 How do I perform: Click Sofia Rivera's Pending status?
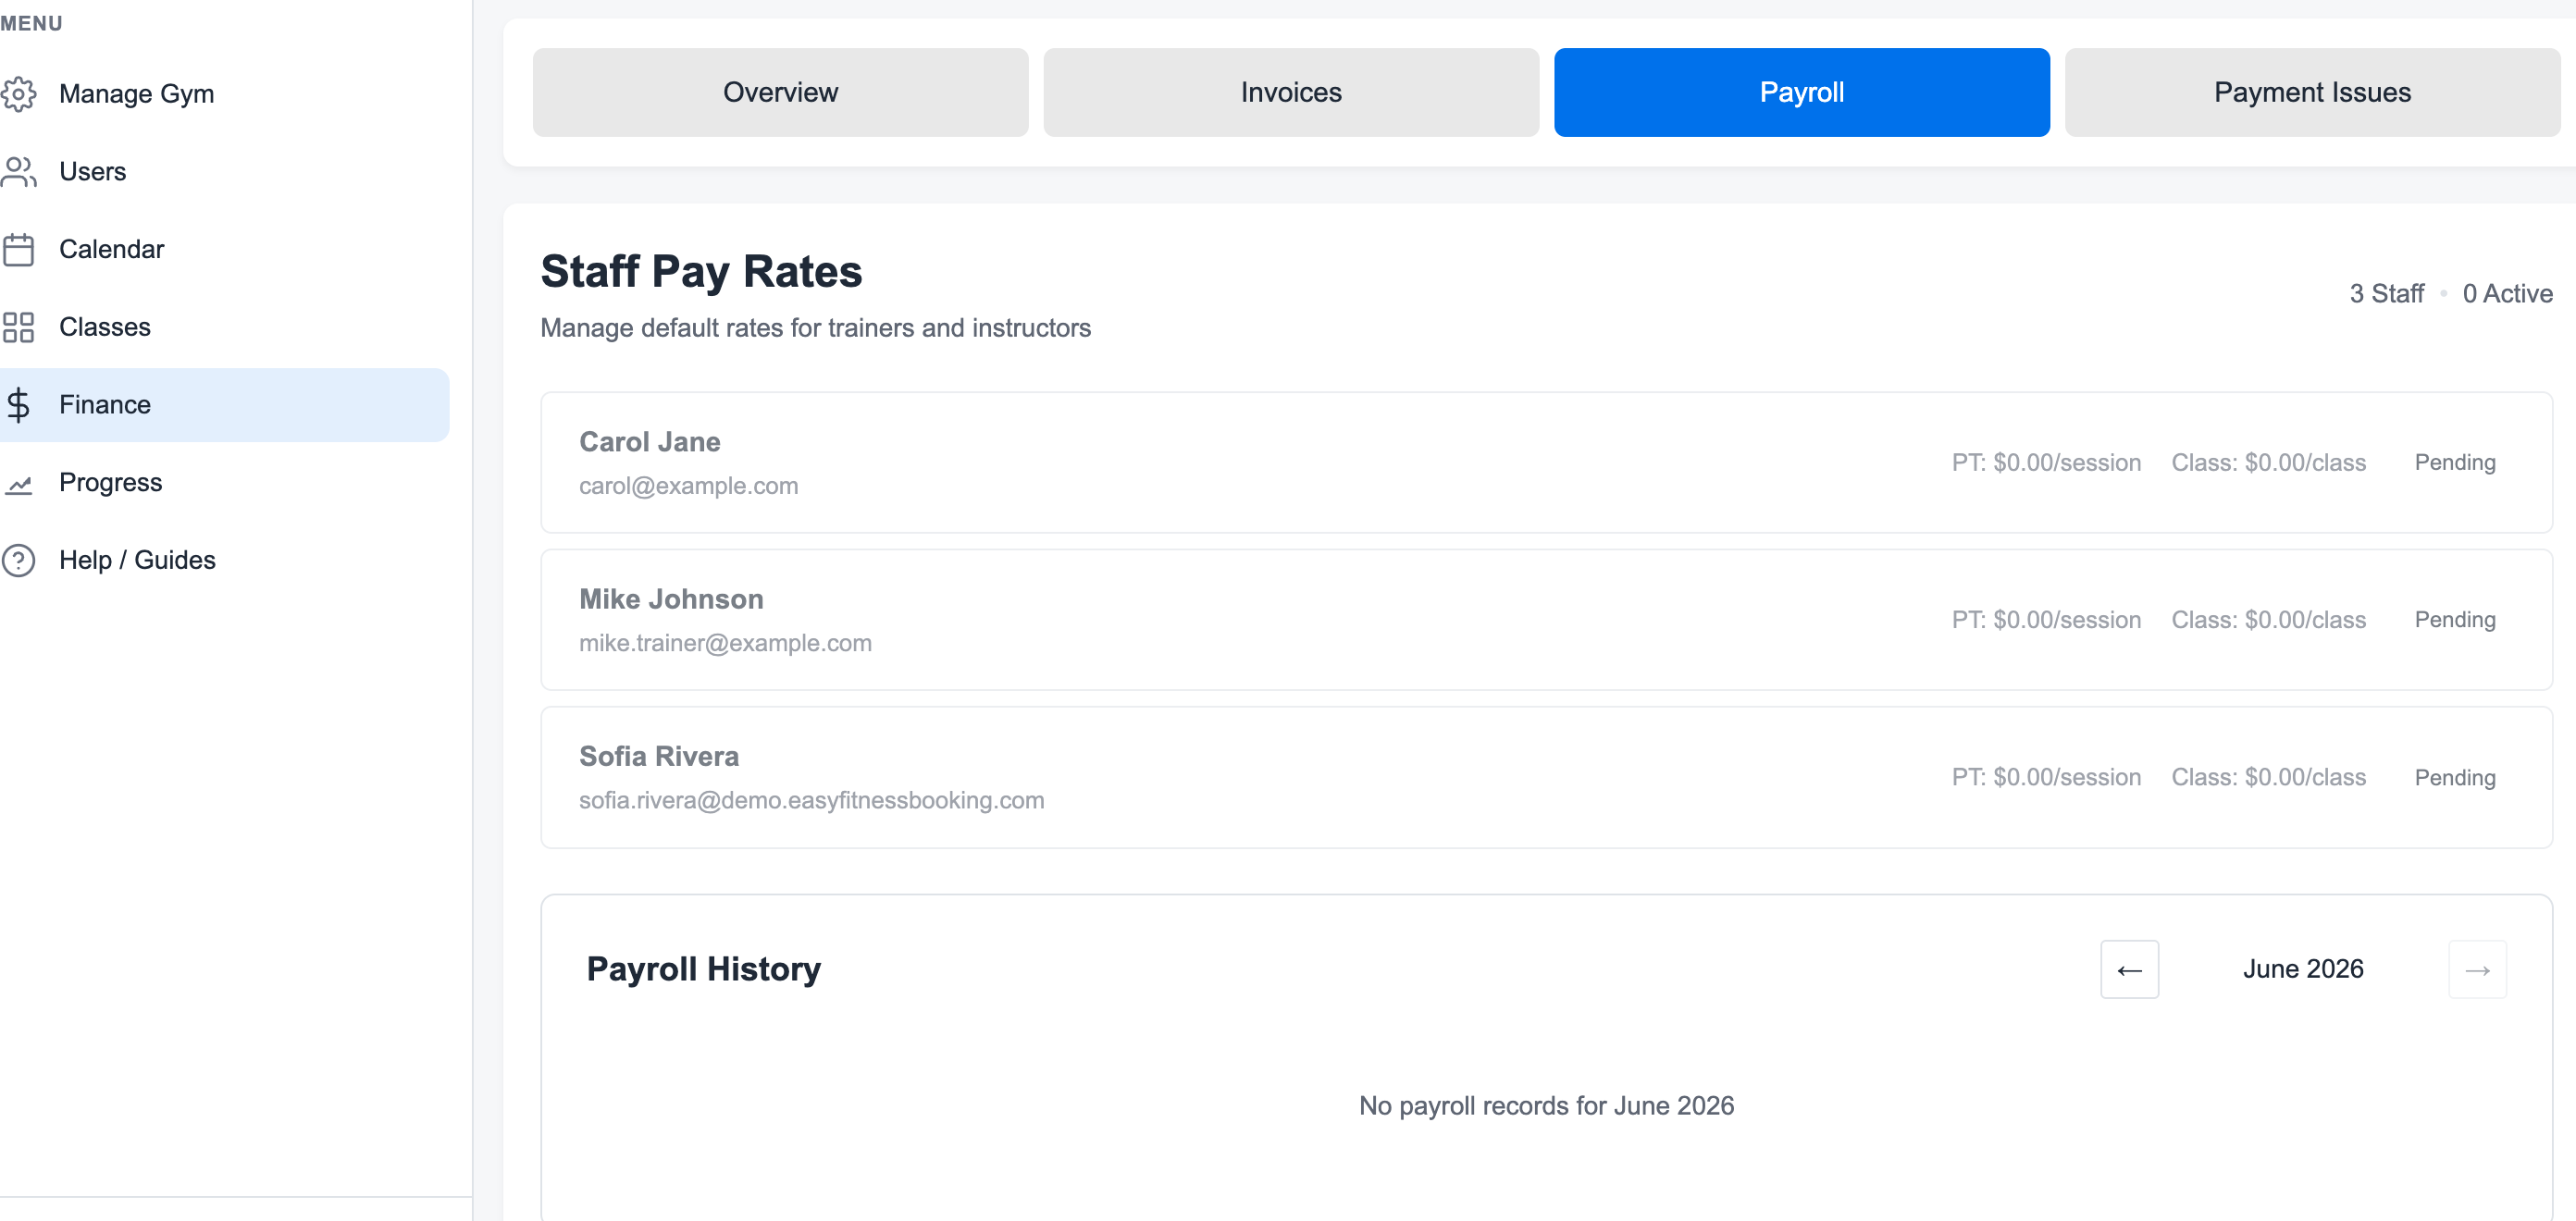click(2454, 778)
